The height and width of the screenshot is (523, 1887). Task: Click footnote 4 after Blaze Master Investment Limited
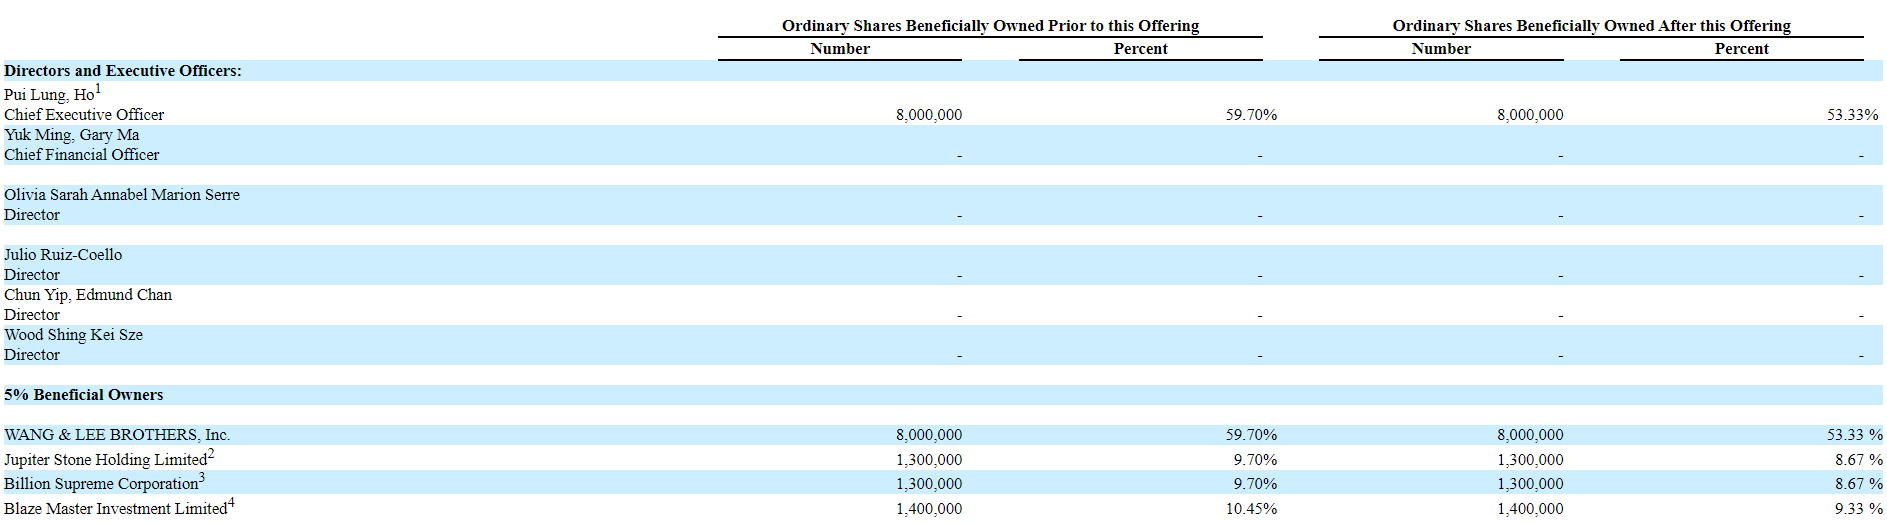point(231,503)
